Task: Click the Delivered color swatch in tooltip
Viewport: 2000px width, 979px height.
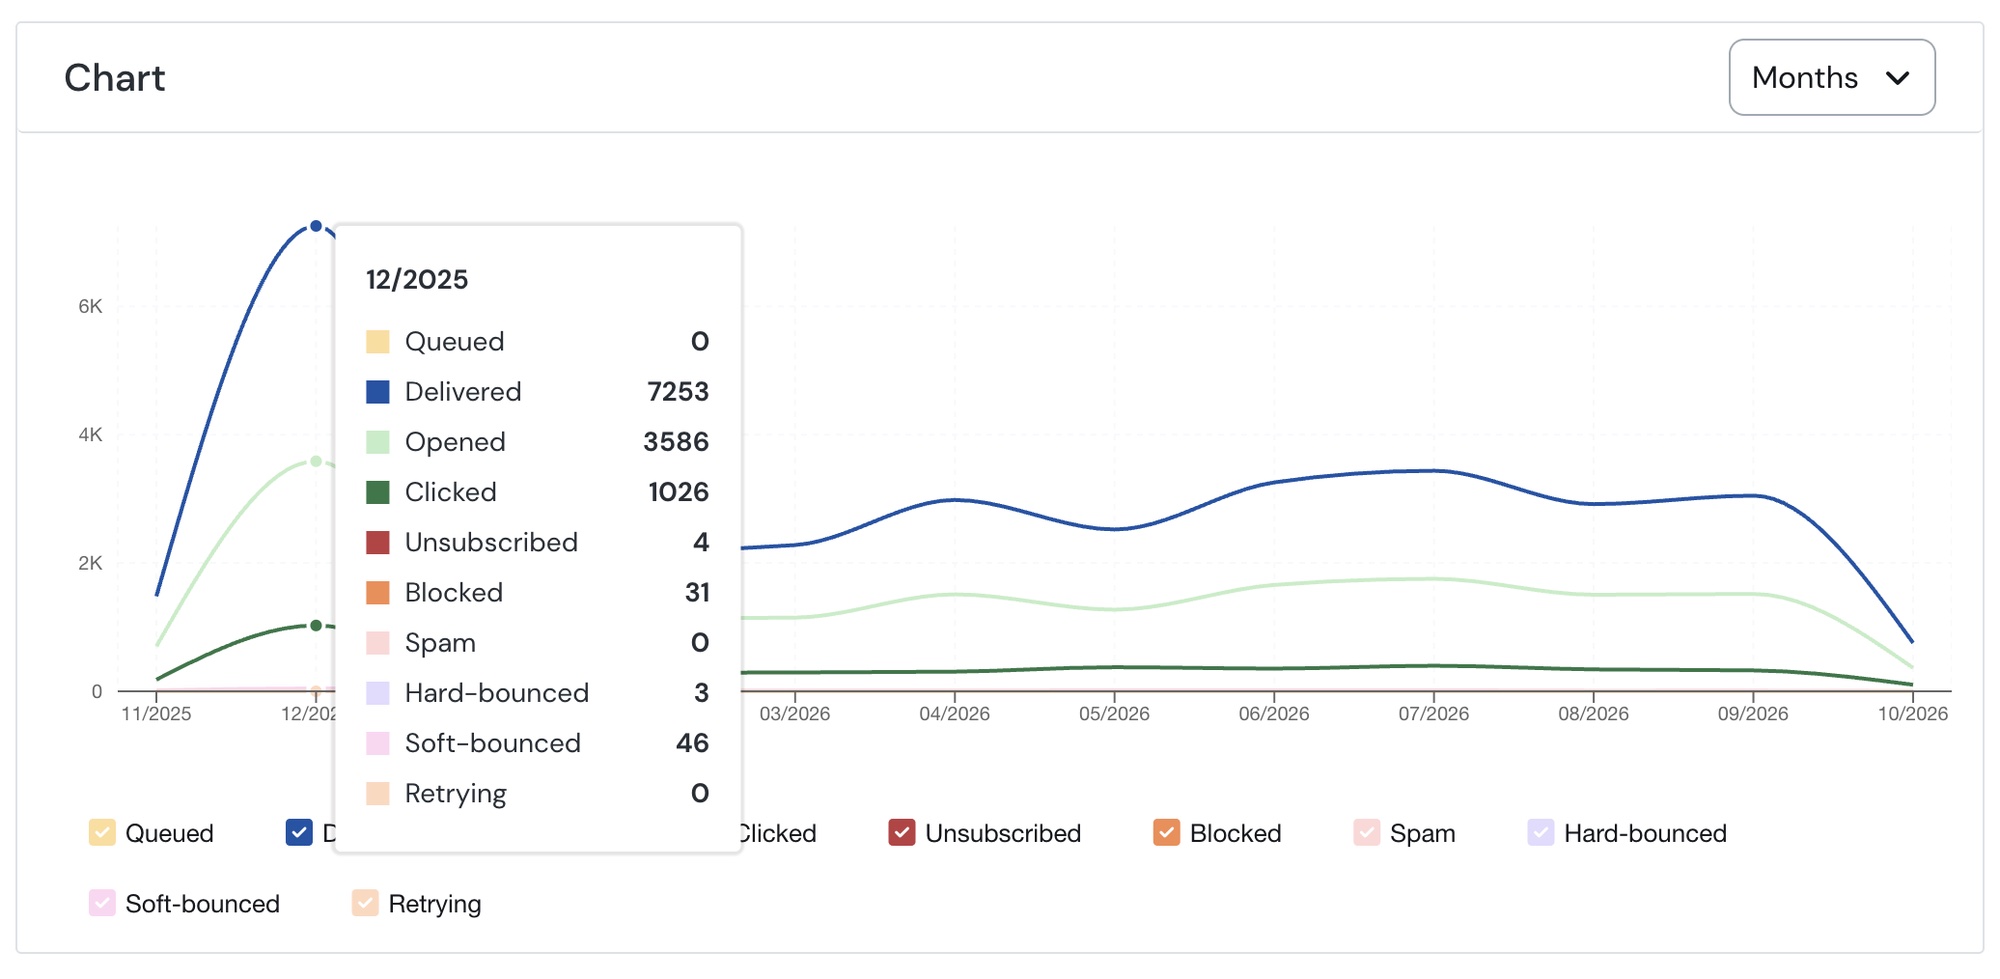Action: (x=378, y=392)
